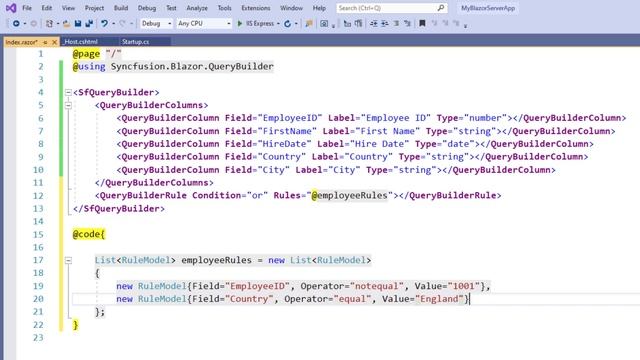This screenshot has width=640, height=360.
Task: Click the magnifier icon in search box
Action: tap(441, 8)
